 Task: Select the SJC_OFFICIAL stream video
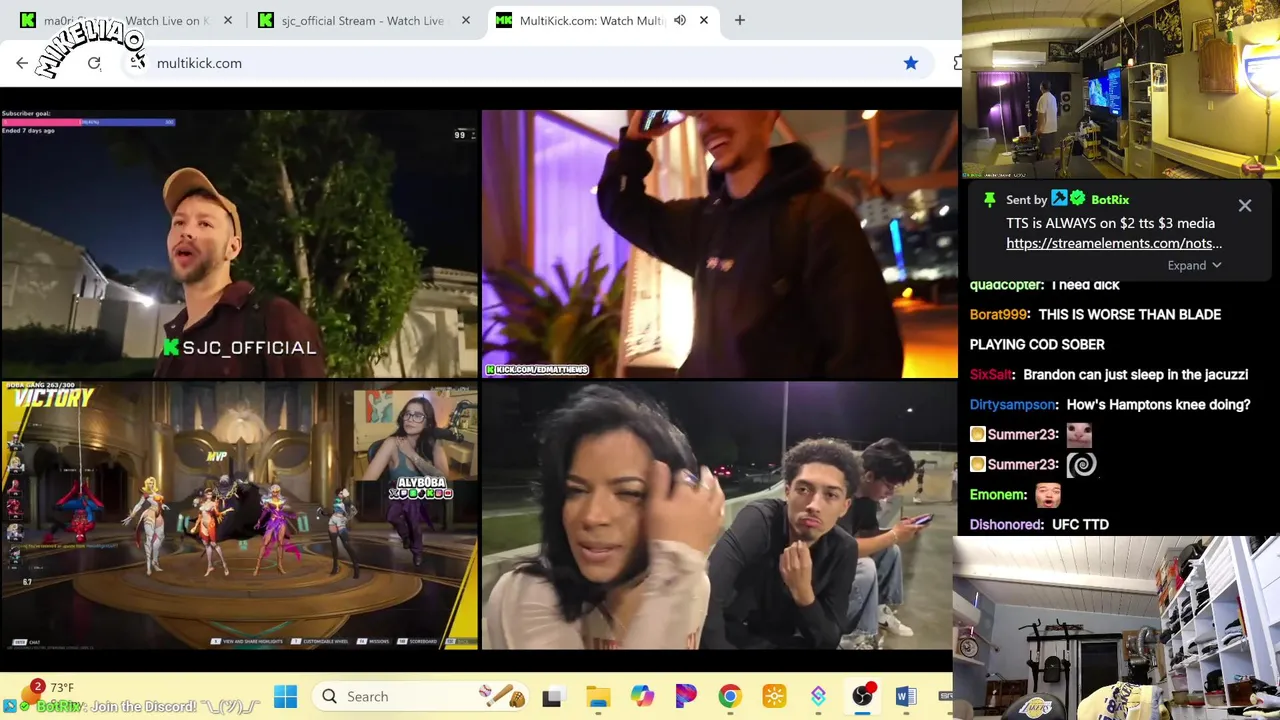click(x=239, y=244)
